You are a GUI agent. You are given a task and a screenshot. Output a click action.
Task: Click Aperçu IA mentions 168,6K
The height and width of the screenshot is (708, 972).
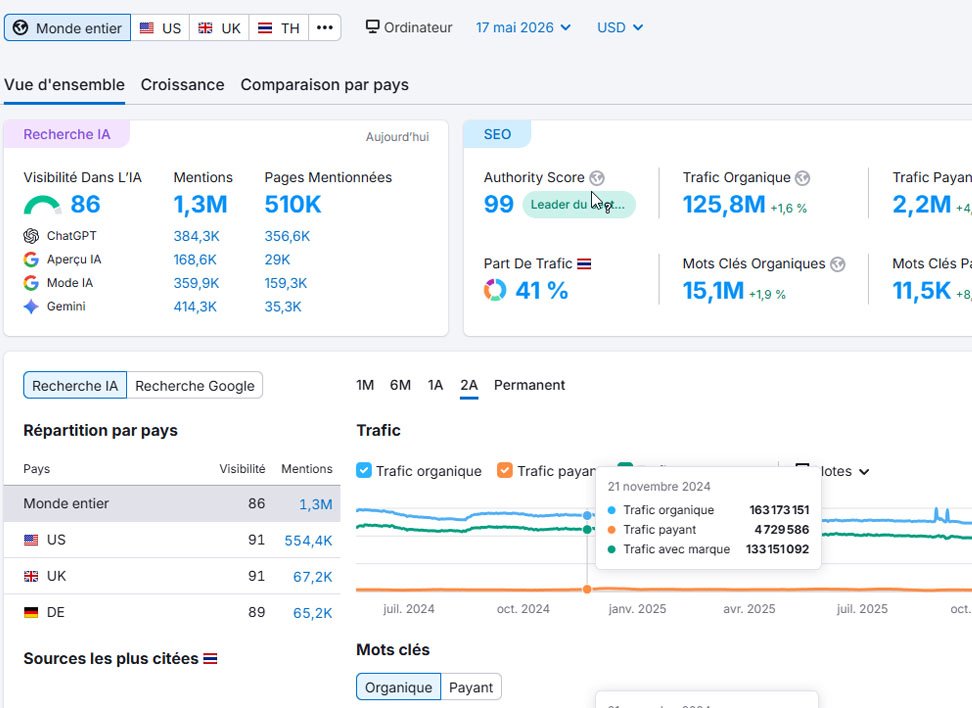coord(195,260)
